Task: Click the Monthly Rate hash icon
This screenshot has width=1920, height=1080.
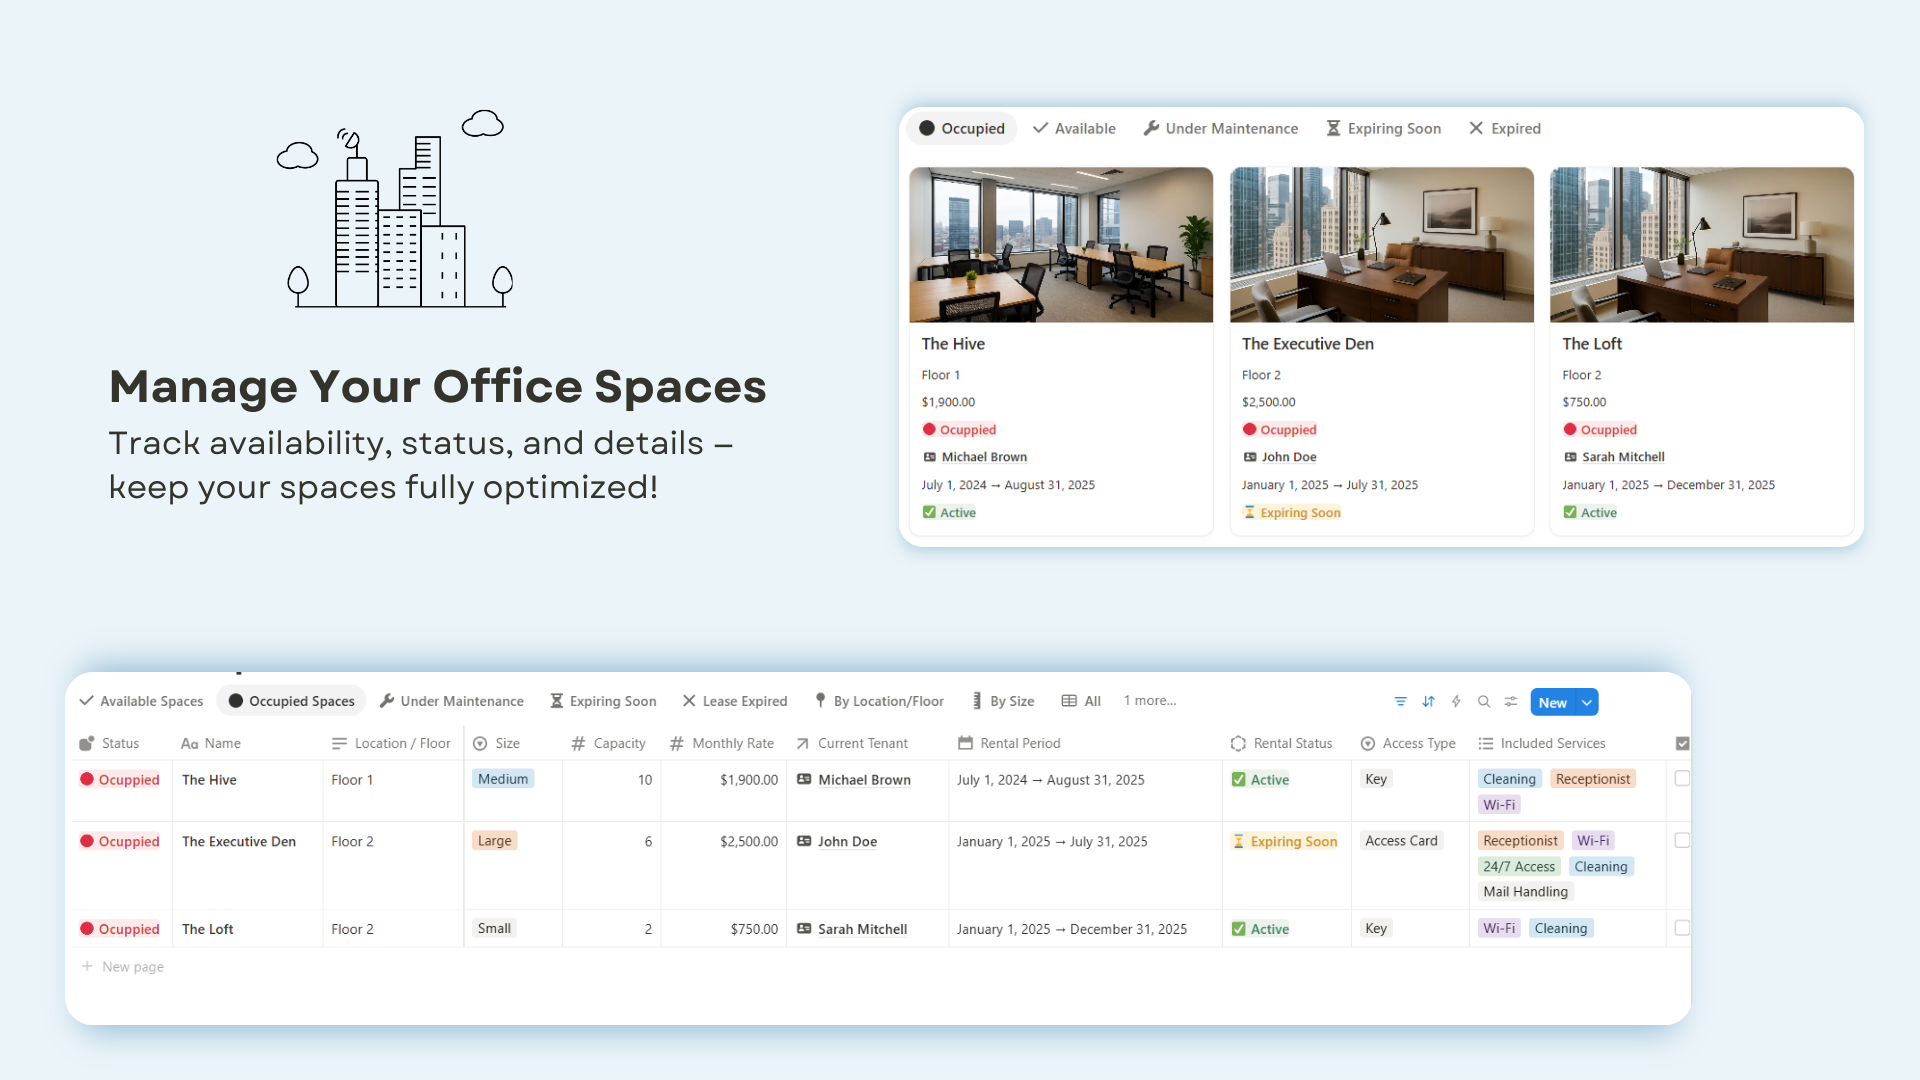Action: pyautogui.click(x=677, y=743)
